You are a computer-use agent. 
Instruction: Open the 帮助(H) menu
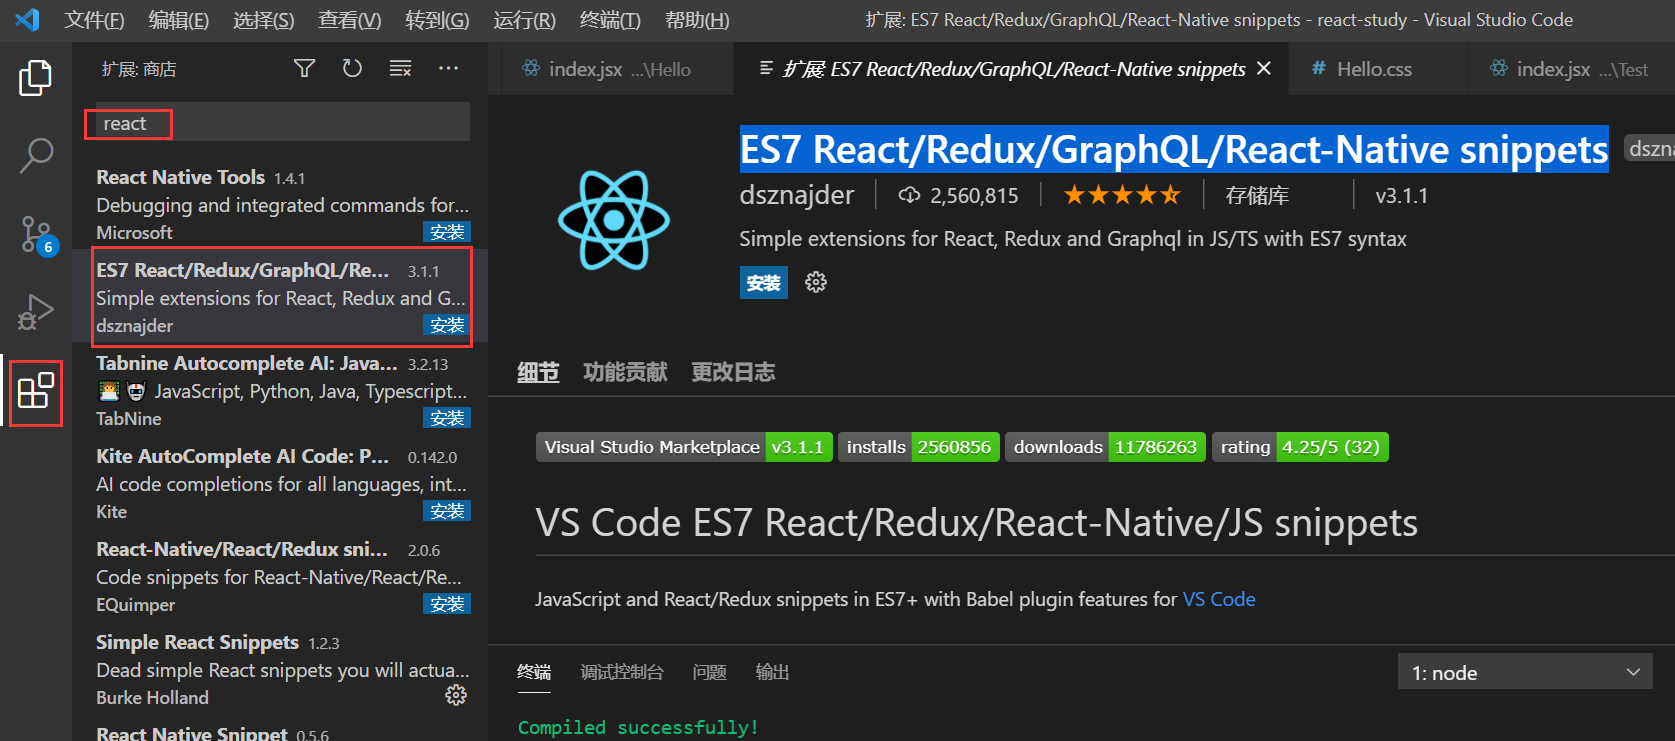(697, 20)
